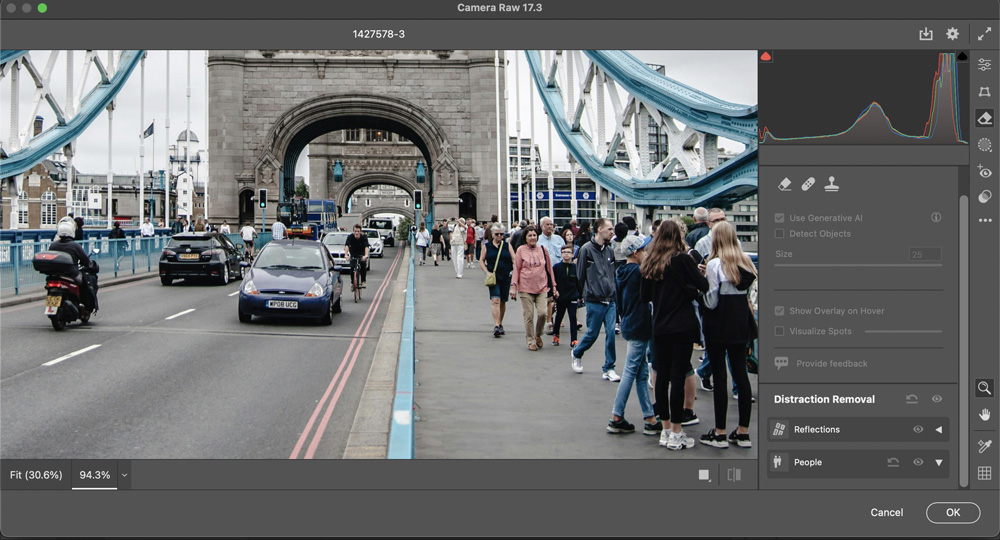This screenshot has height=540, width=1000.
Task: Enable Visualize Spots checkbox
Action: [x=779, y=332]
